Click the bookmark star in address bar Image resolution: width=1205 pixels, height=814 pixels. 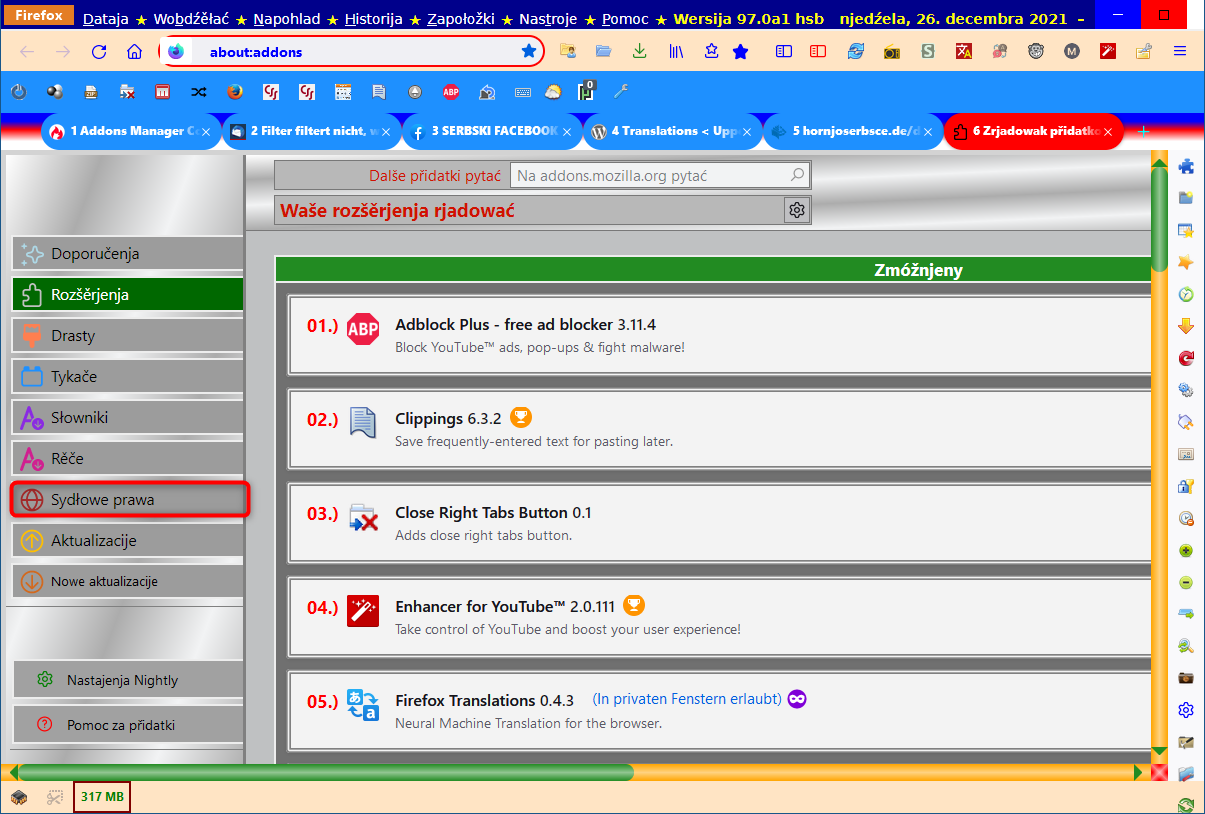pos(529,51)
